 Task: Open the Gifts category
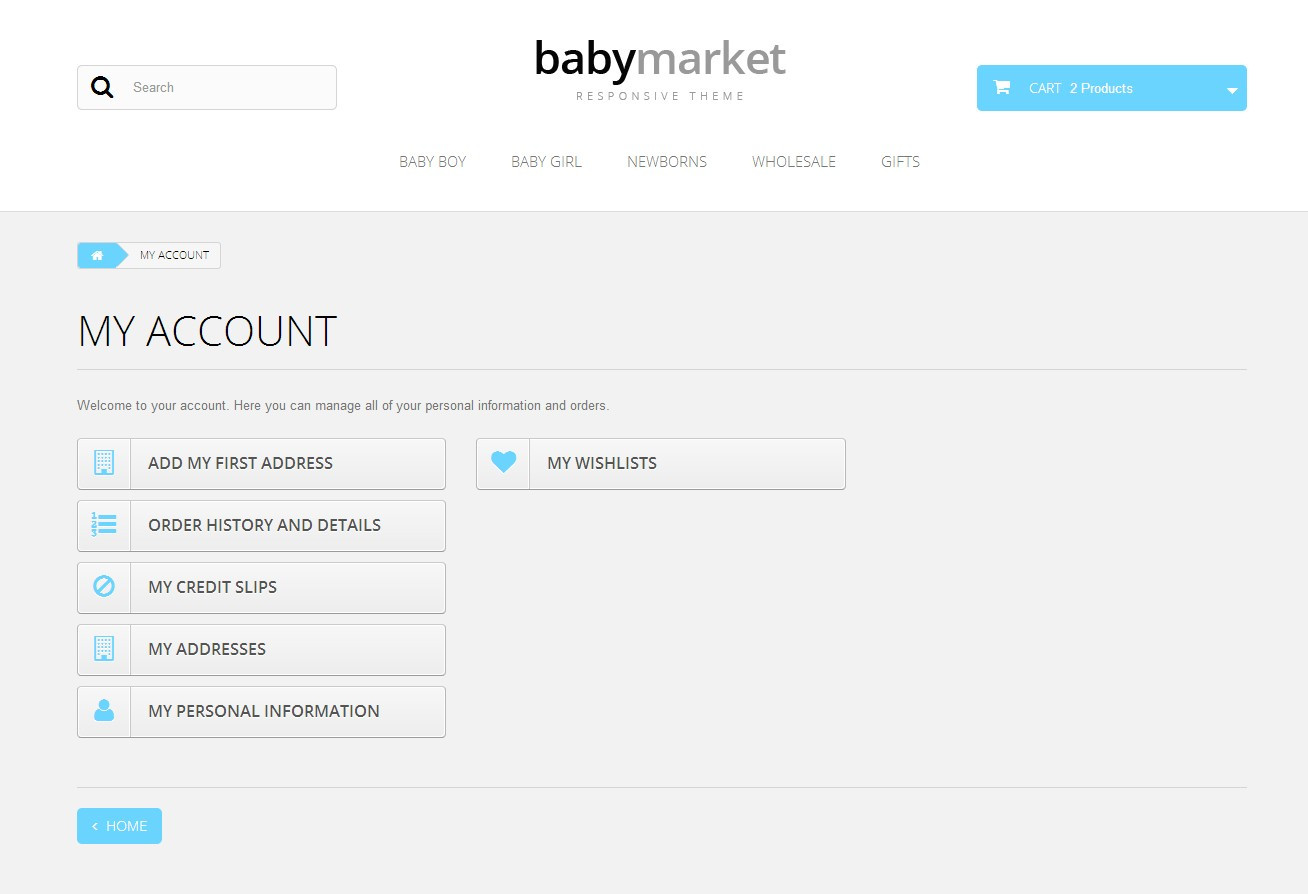[900, 162]
